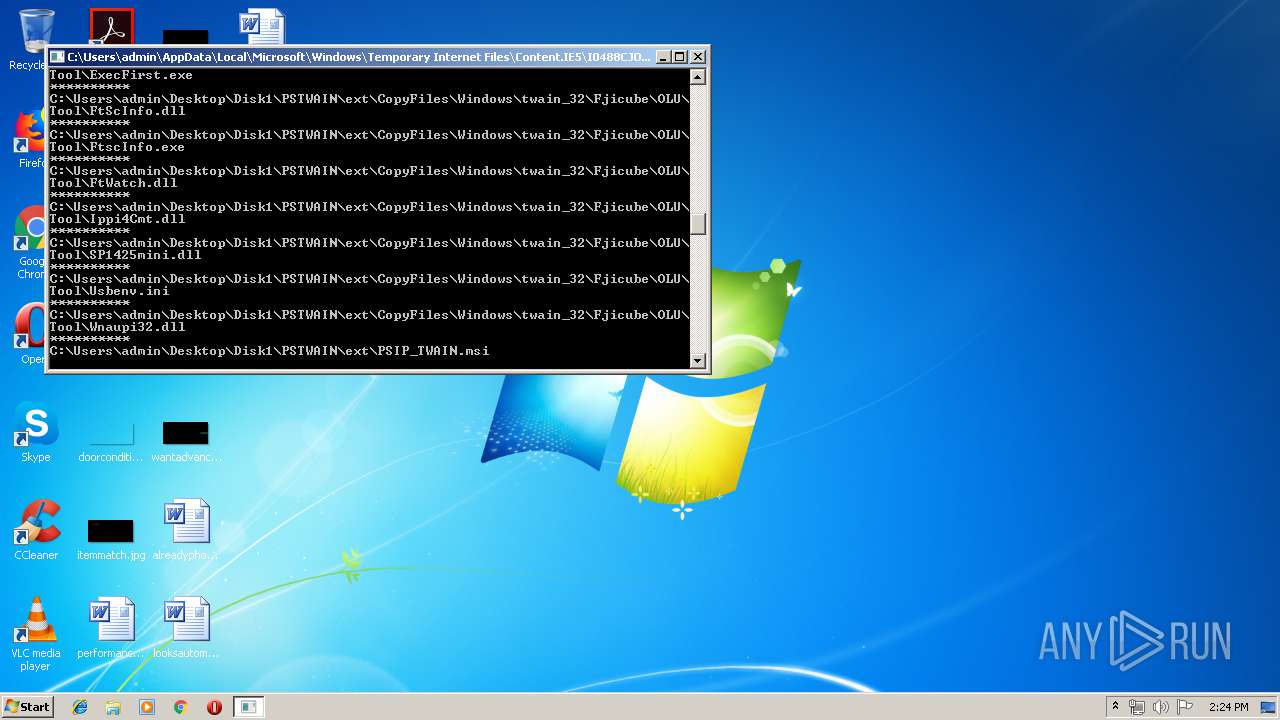Viewport: 1280px width, 720px height.
Task: Click the line 'Tool\Usbenv.ini'
Action: pos(109,291)
